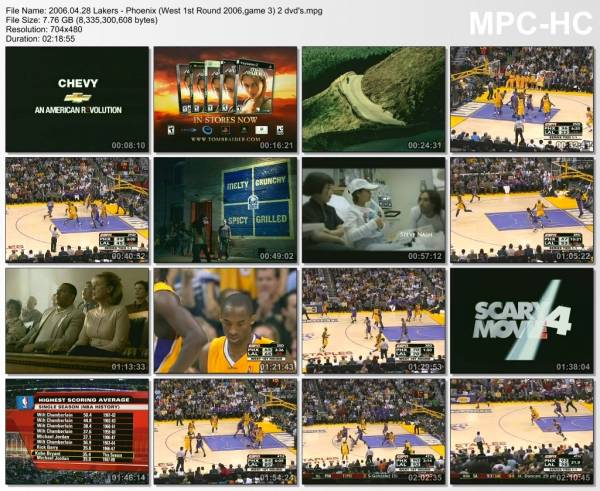This screenshot has width=600, height=491.
Task: Select the game thumbnail at 02:02:35
Action: pyautogui.click(x=373, y=431)
